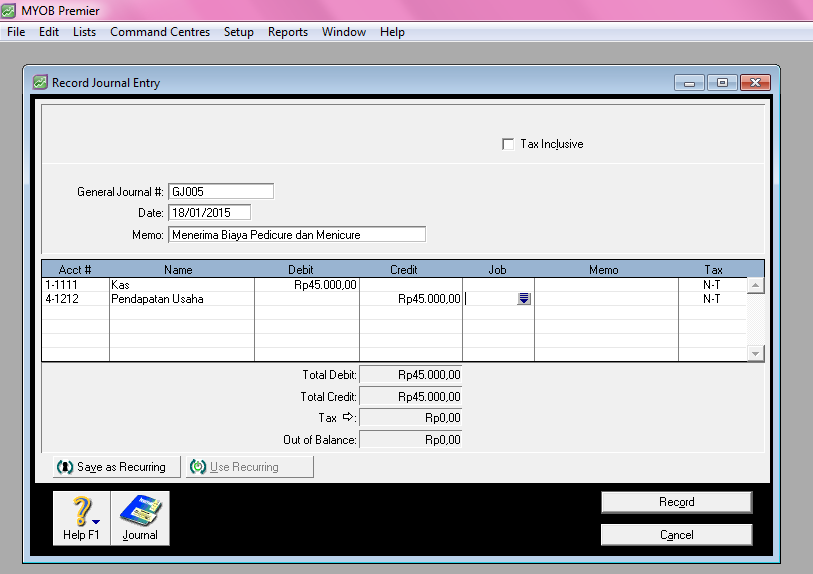Click journal table scroll up arrow
The width and height of the screenshot is (813, 574).
tap(755, 285)
